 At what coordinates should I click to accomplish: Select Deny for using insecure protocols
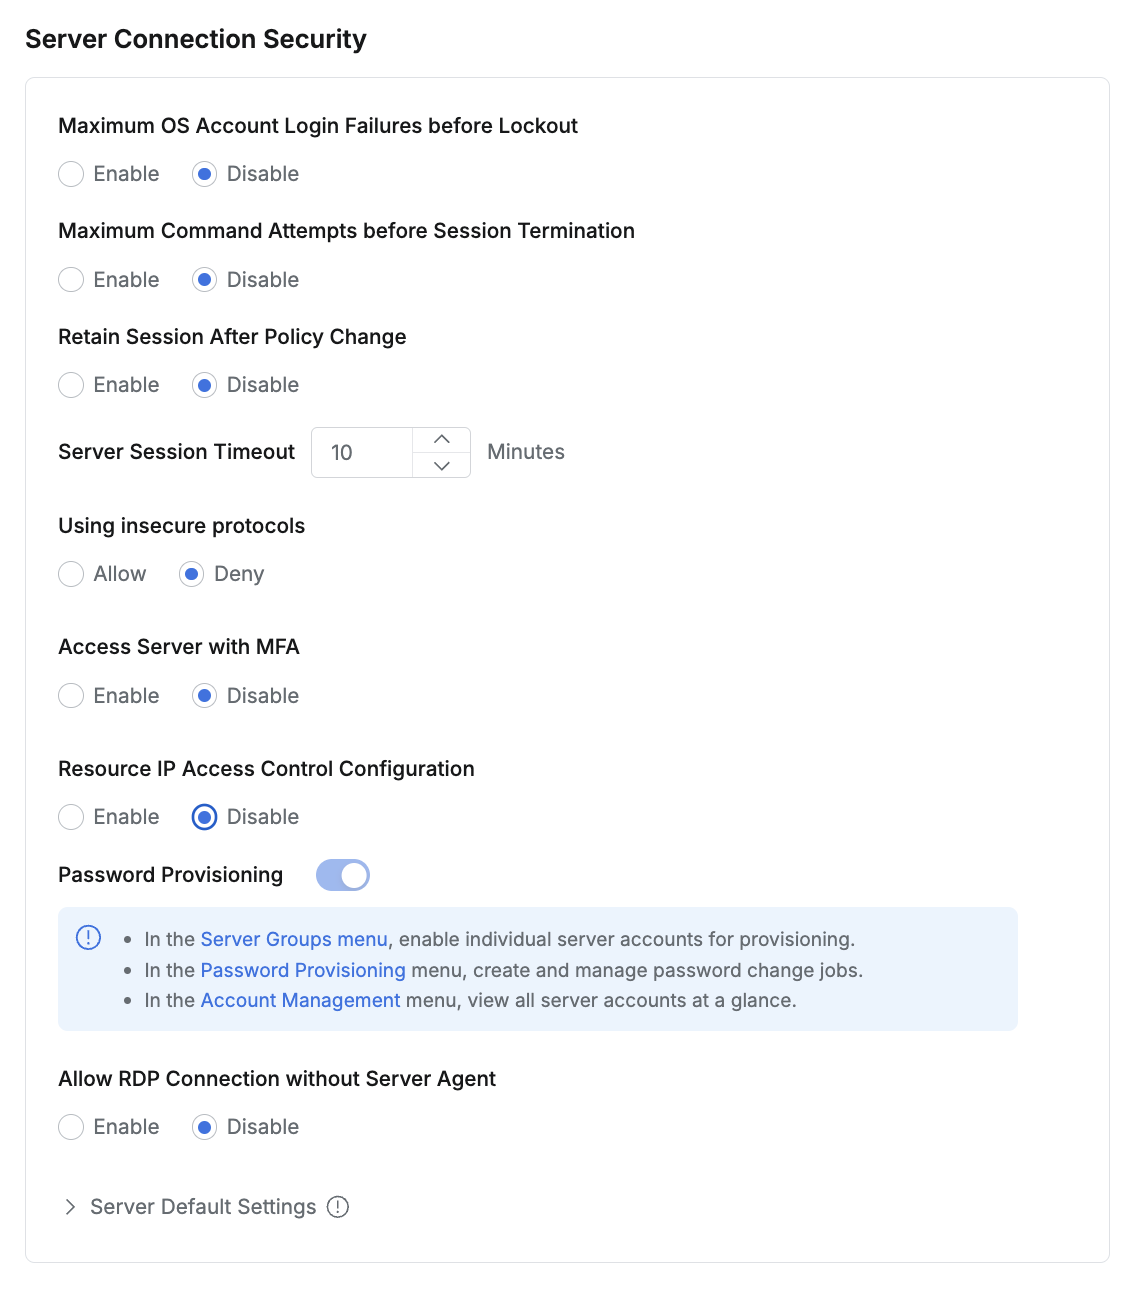pos(192,574)
